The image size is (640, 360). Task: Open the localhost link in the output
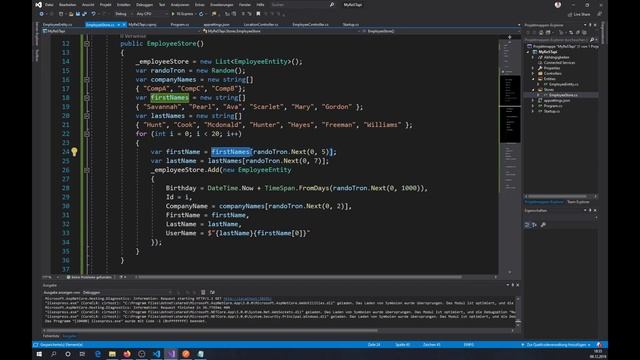coord(247,299)
